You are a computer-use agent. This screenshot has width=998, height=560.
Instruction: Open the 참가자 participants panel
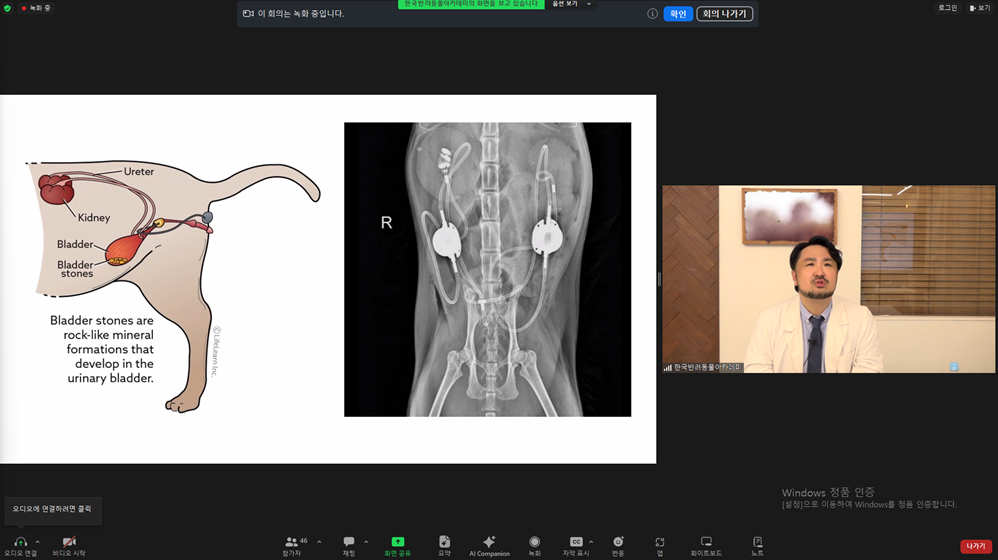(x=292, y=542)
